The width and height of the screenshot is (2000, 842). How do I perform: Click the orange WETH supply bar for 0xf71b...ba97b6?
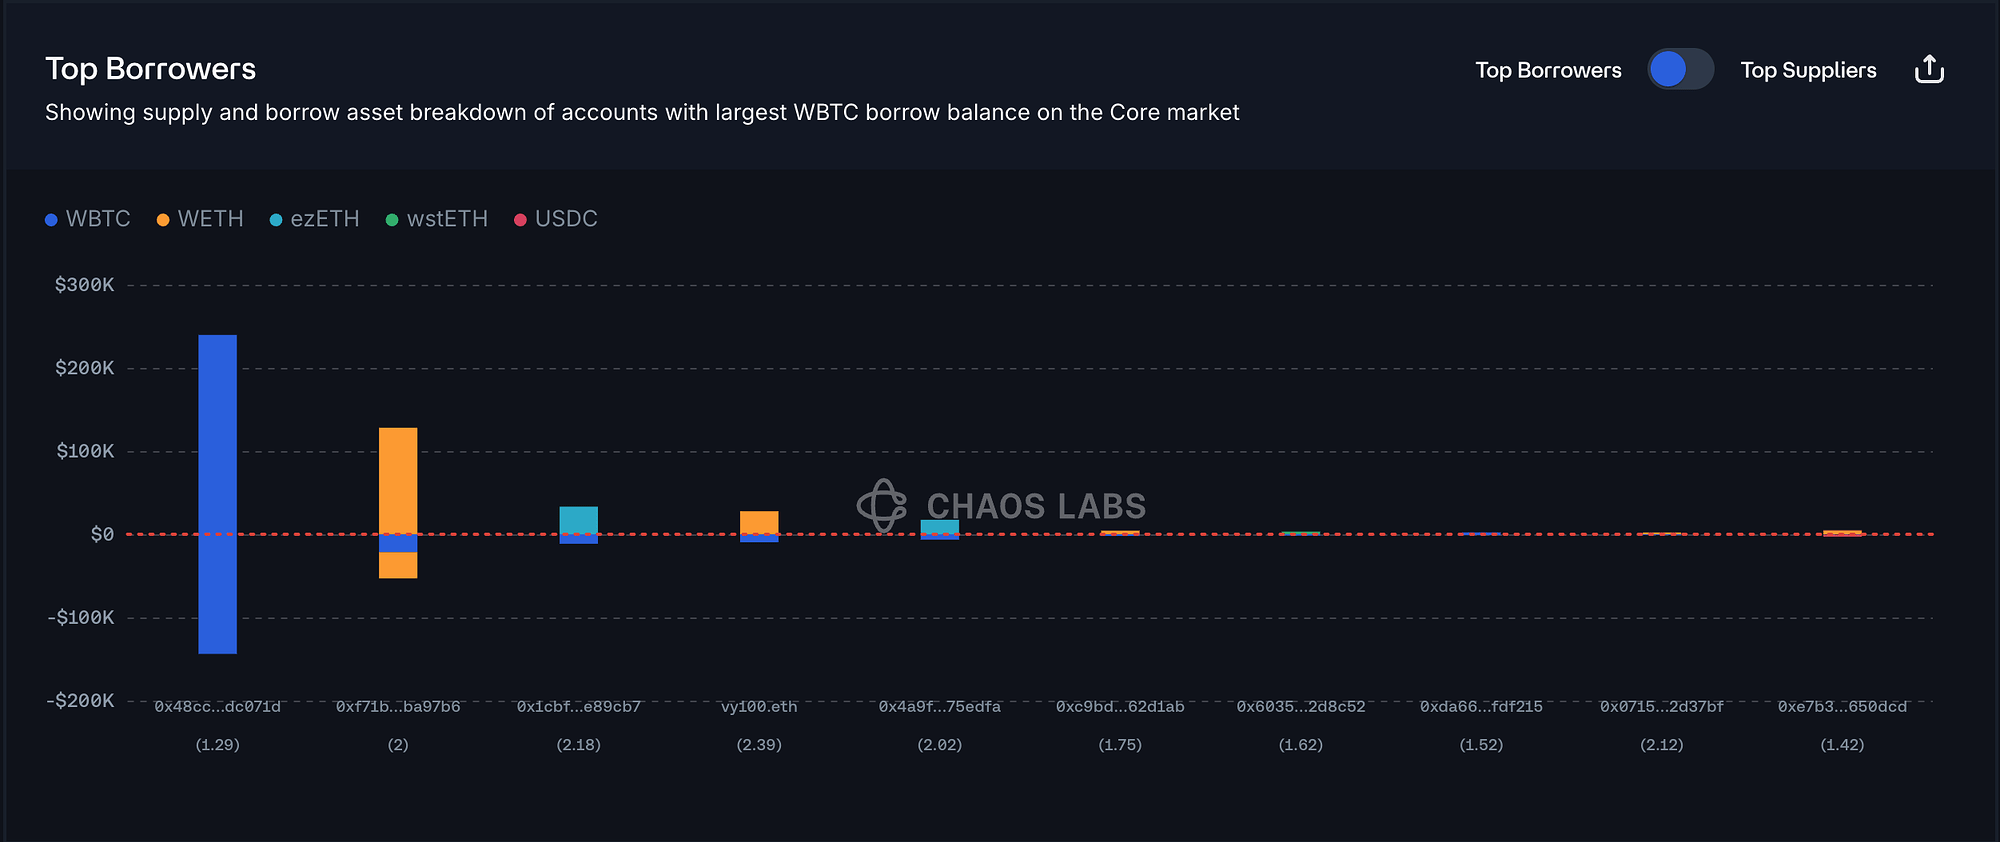[398, 480]
